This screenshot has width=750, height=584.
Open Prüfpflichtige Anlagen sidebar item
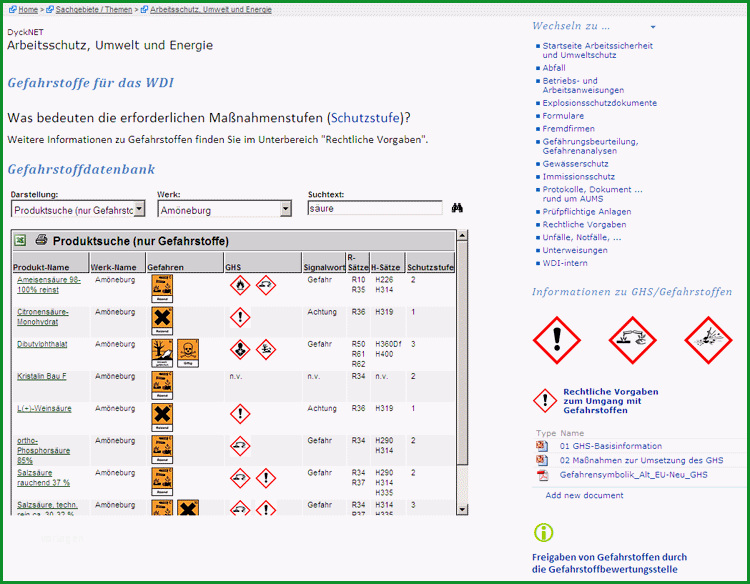tap(586, 211)
